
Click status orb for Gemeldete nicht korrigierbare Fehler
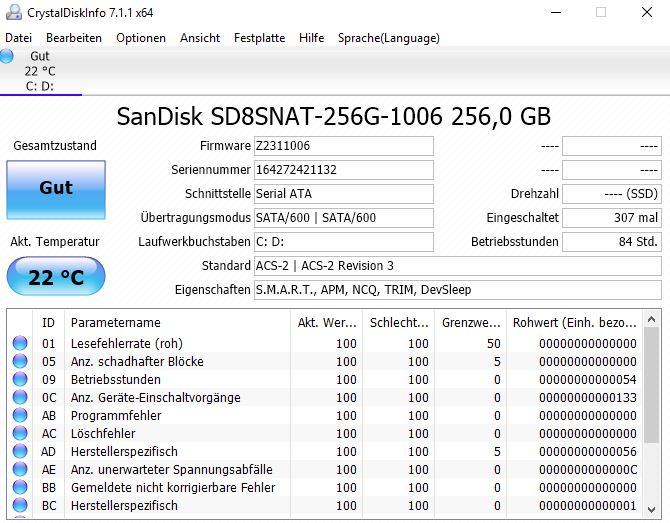[x=20, y=487]
